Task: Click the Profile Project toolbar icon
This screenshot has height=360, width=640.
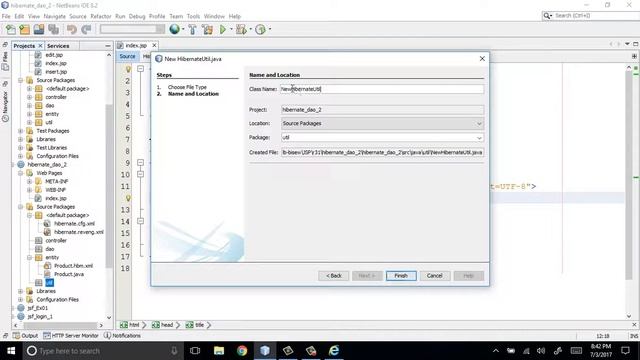Action: coord(260,29)
